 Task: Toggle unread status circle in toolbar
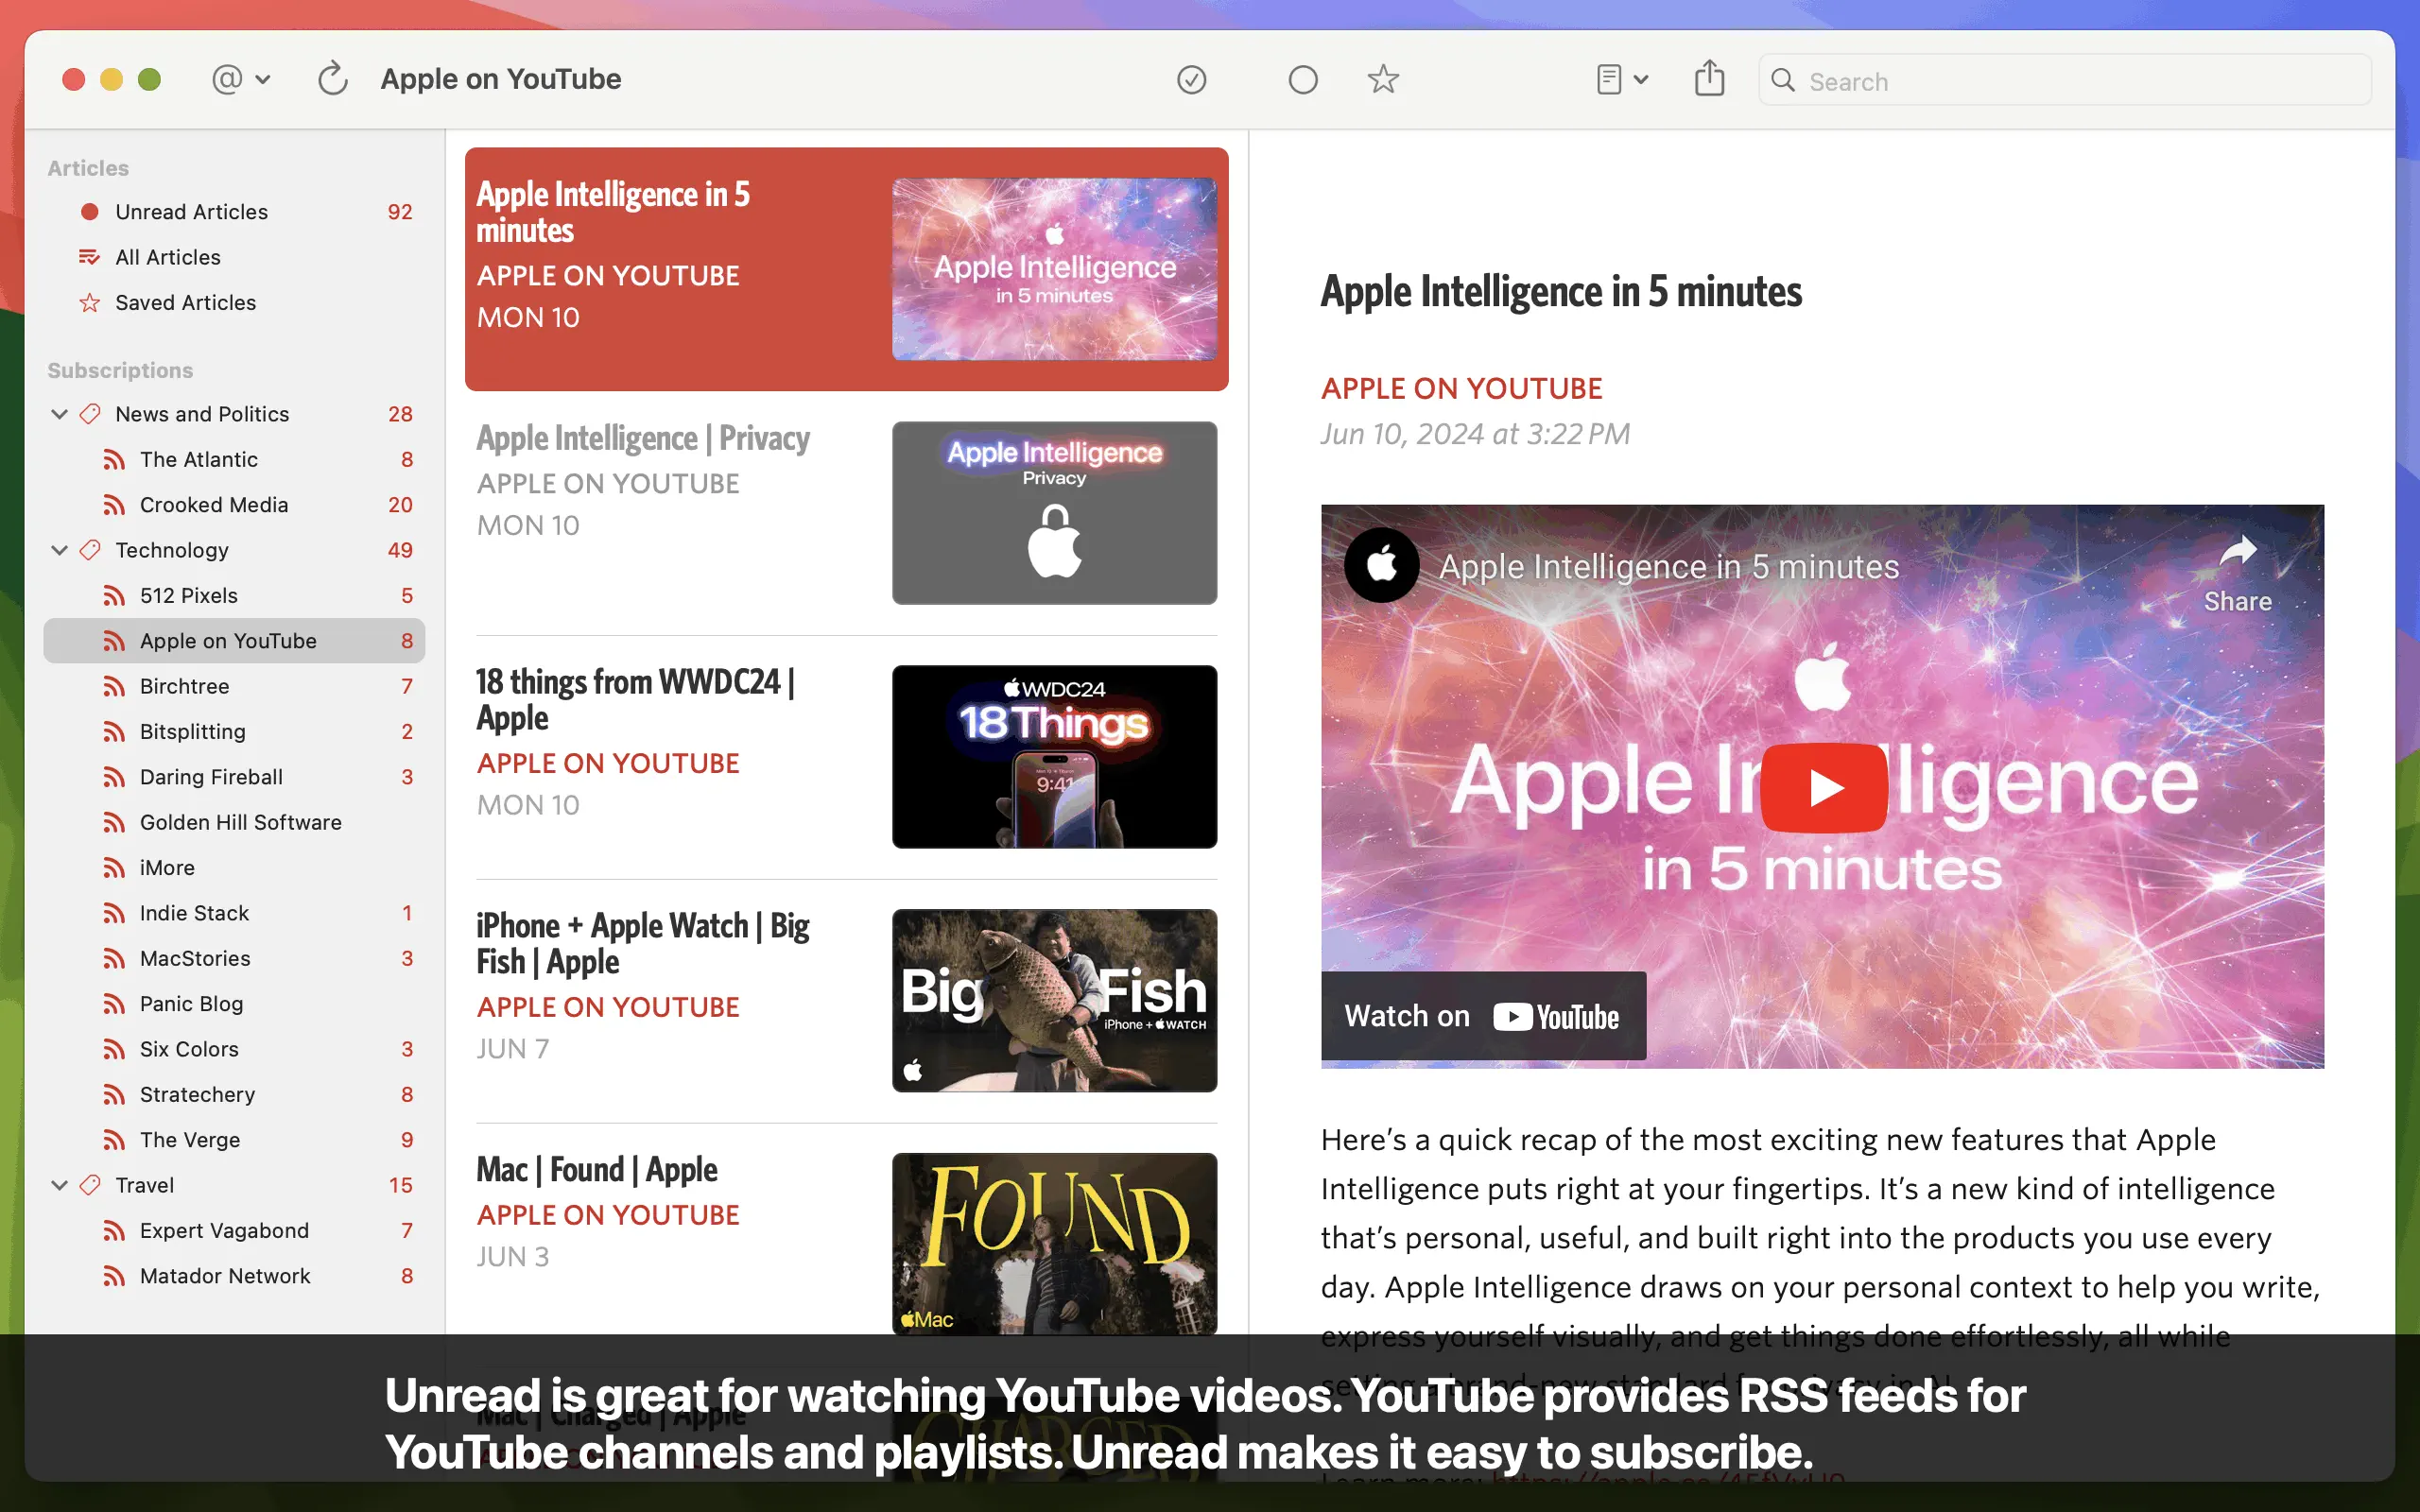tap(1302, 79)
